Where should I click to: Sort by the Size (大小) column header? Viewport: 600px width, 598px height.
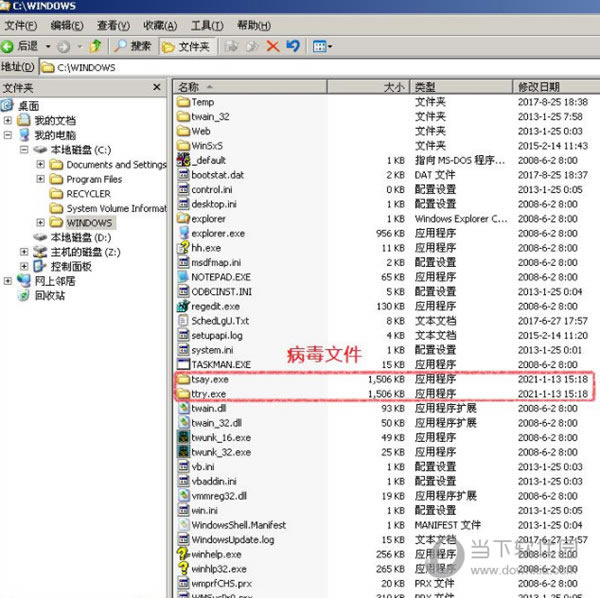click(x=368, y=87)
